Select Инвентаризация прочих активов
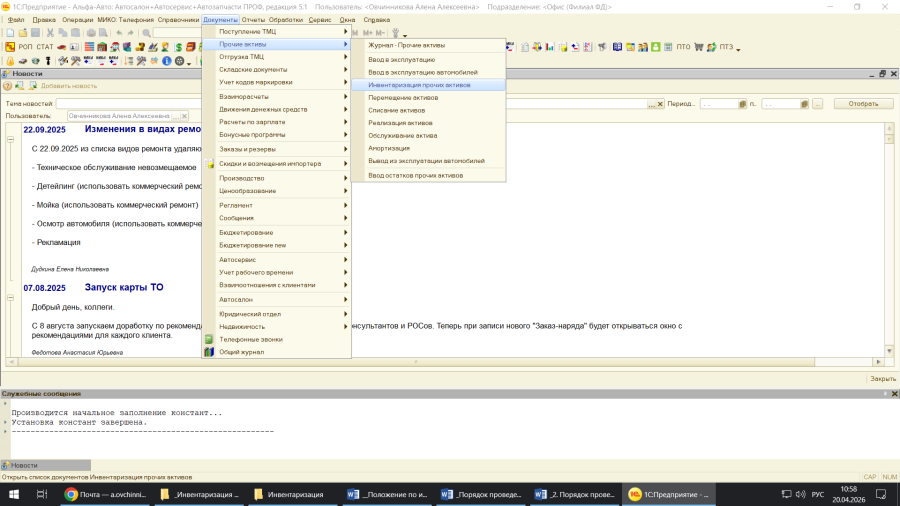This screenshot has width=900, height=506. tap(428, 85)
